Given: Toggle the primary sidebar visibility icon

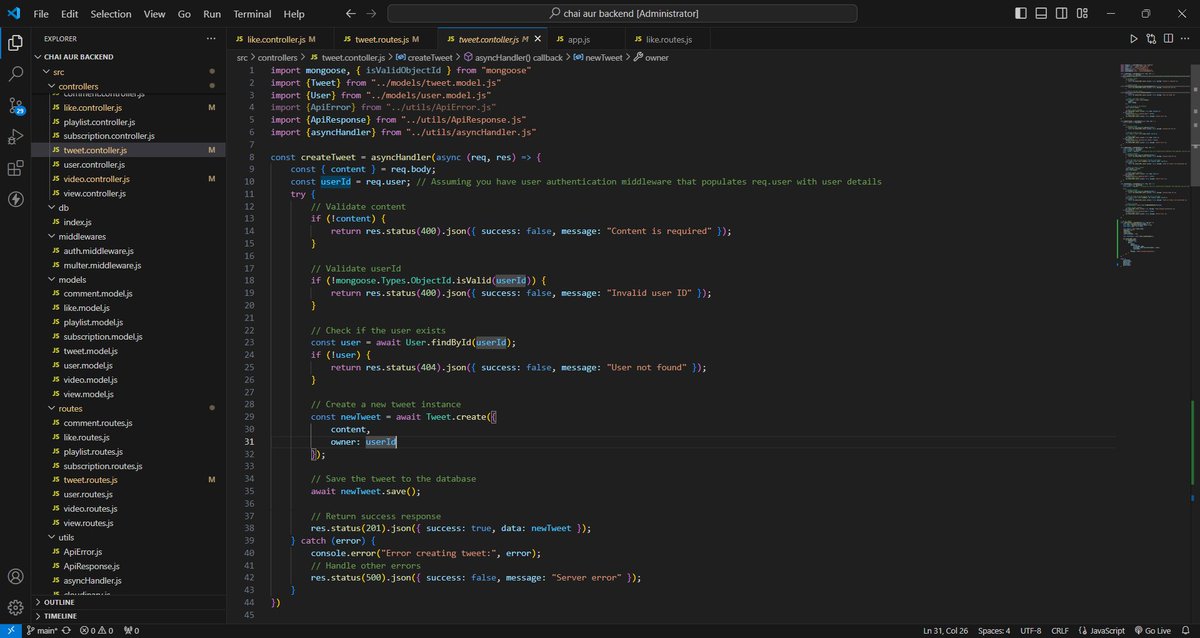Looking at the screenshot, I should pos(1019,13).
